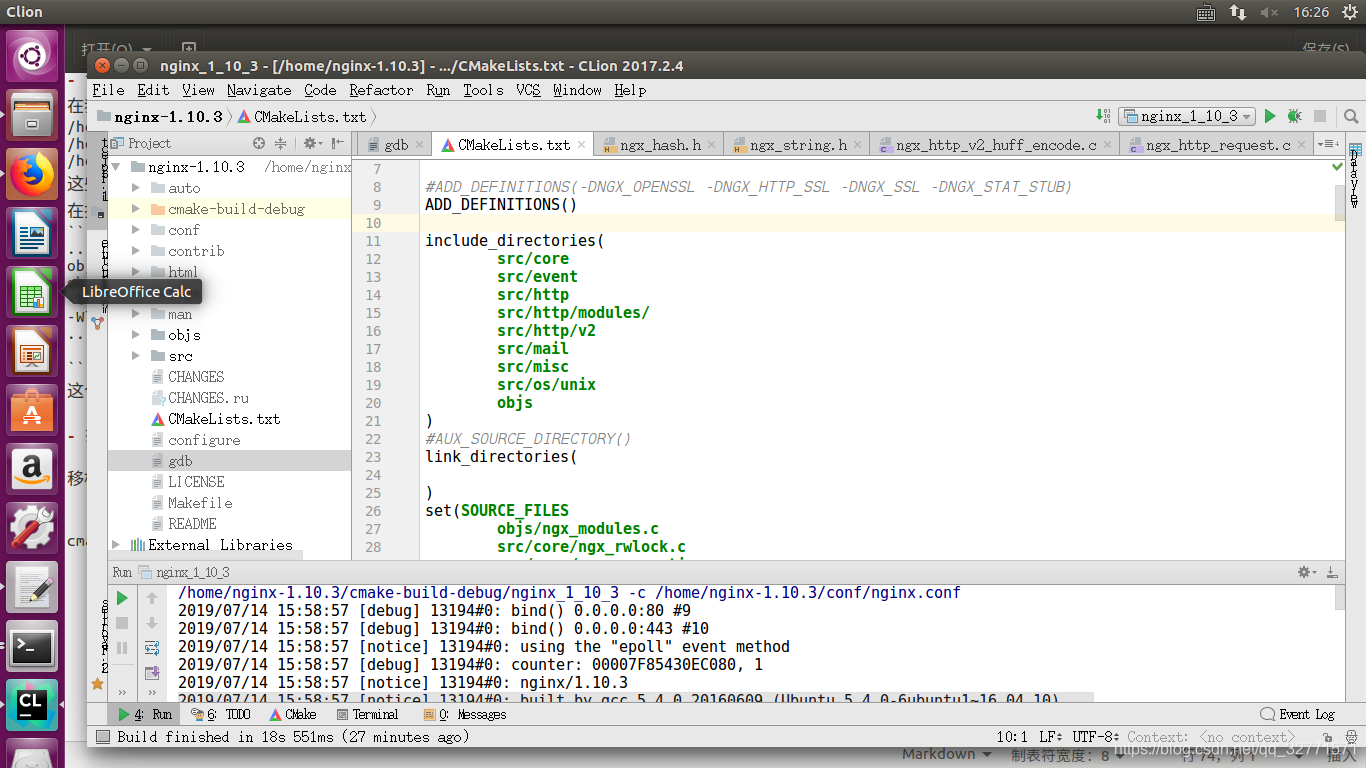The height and width of the screenshot is (768, 1366).
Task: Close the ngx_http_request.c editor tab
Action: (x=1302, y=145)
